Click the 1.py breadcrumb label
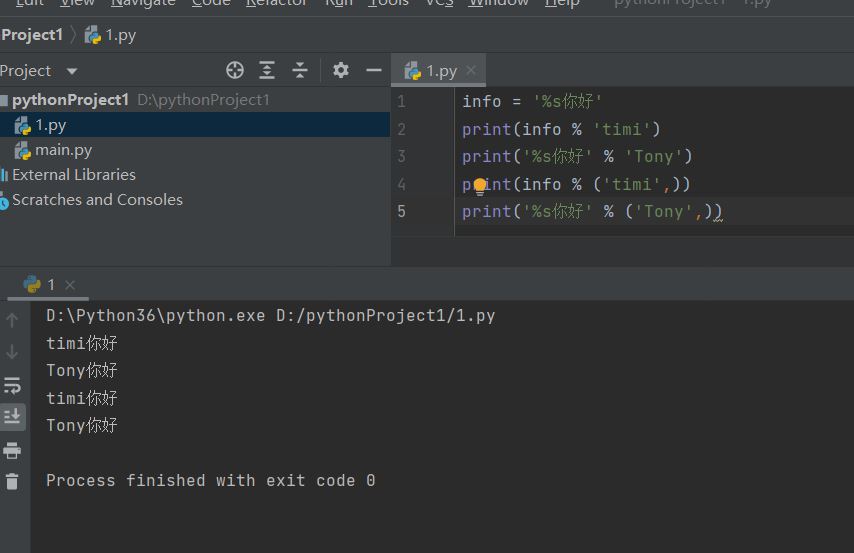The image size is (854, 553). [x=120, y=35]
